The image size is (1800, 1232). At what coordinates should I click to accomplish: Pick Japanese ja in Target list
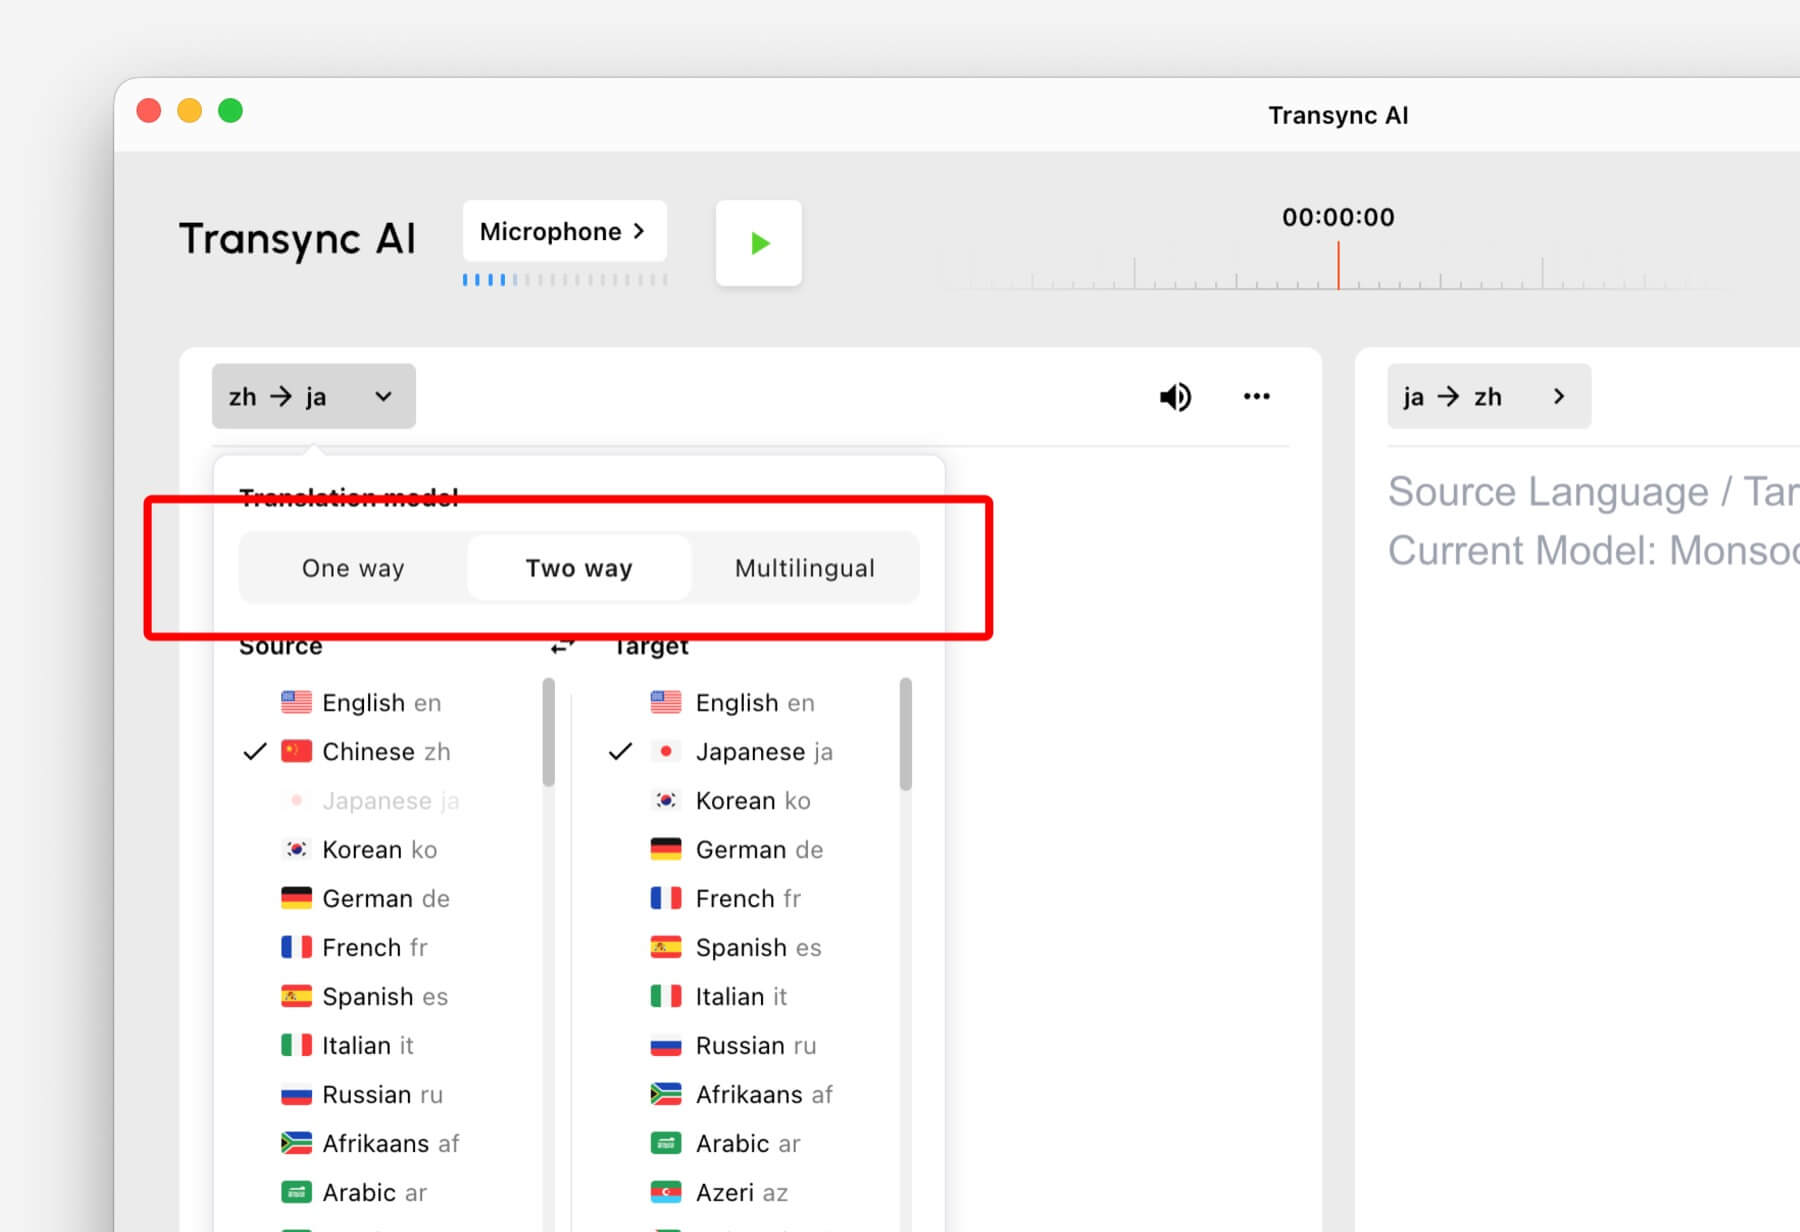[x=741, y=752]
